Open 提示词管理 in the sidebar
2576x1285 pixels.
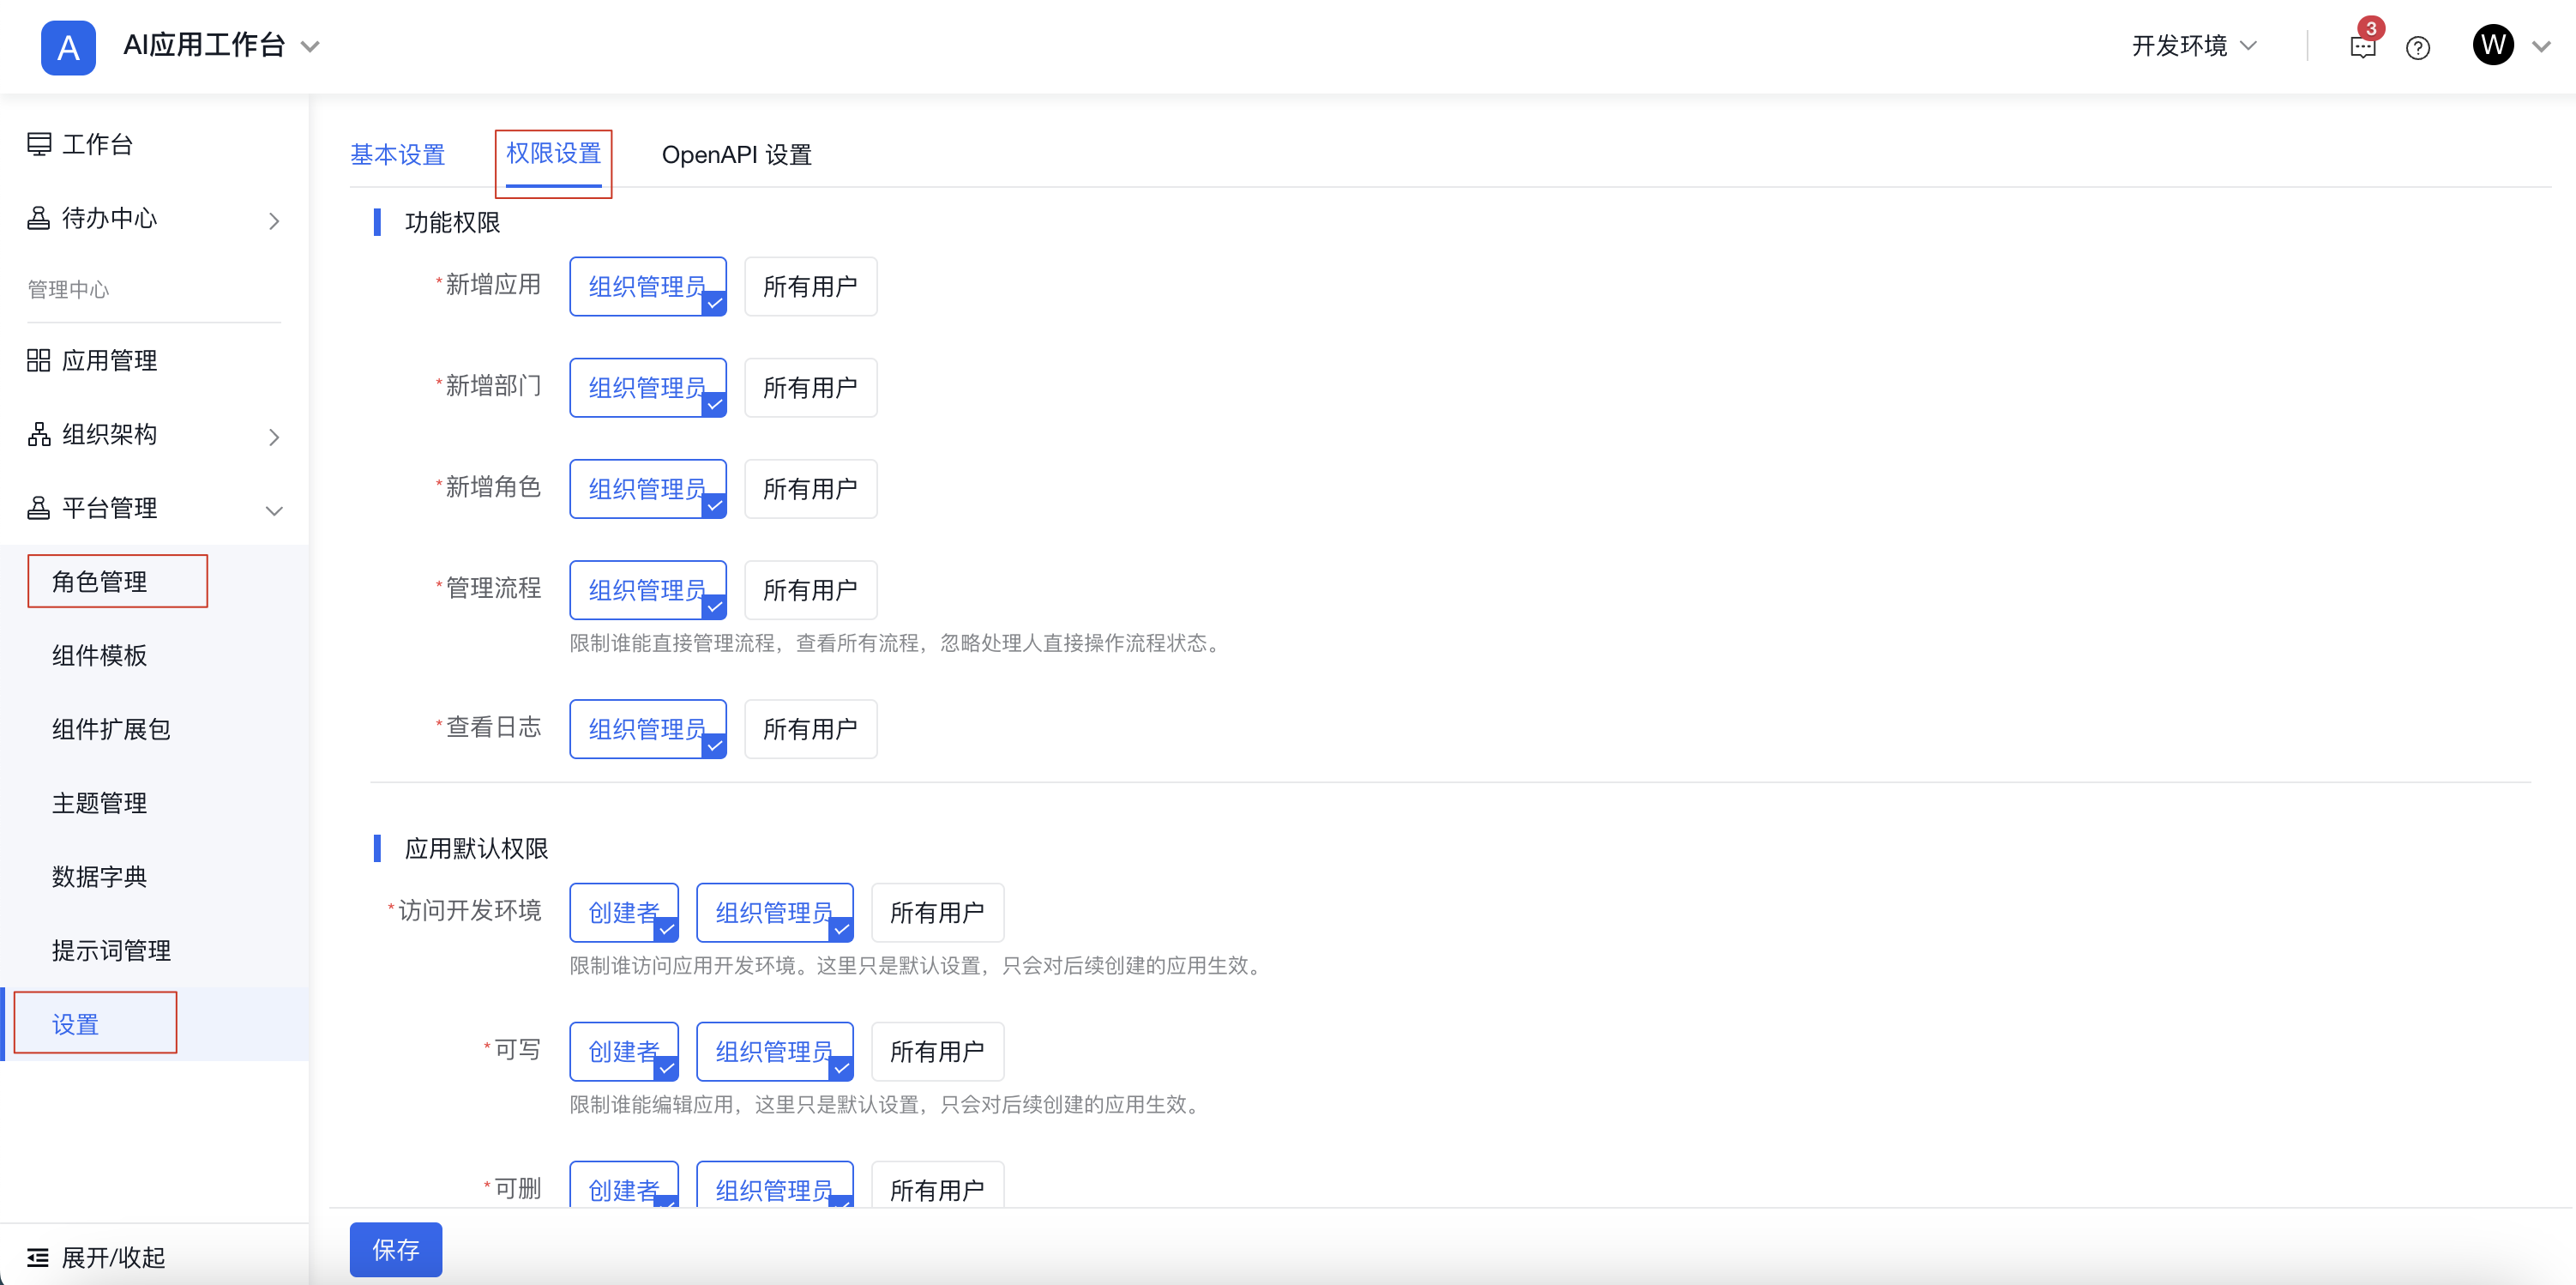[111, 951]
